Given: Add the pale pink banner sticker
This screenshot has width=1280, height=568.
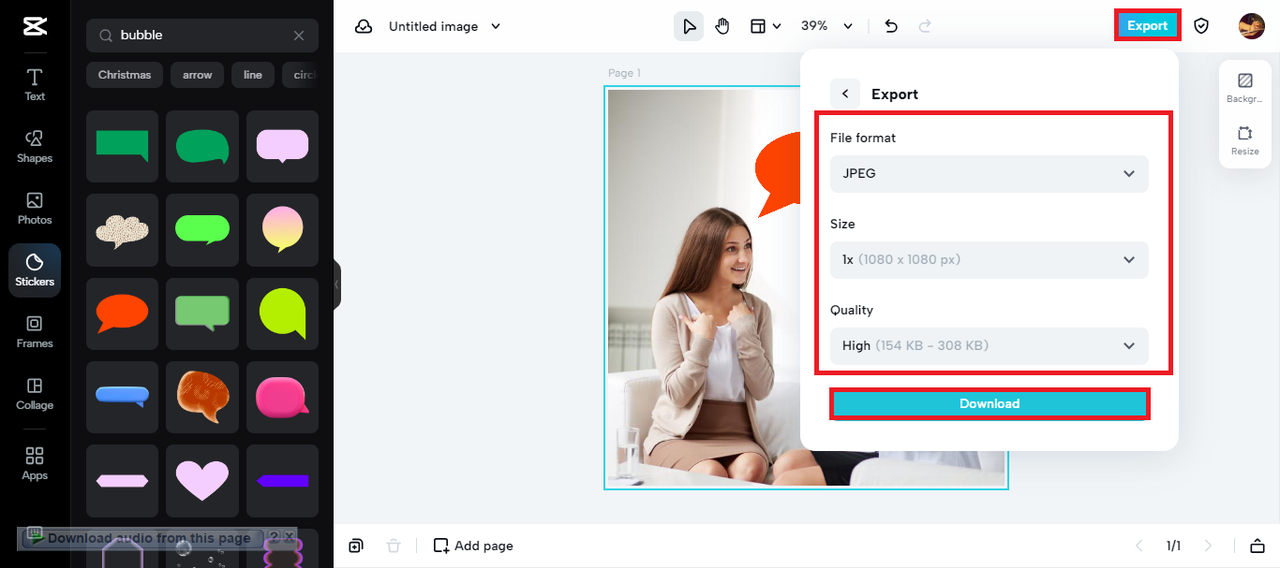Looking at the screenshot, I should [x=122, y=481].
